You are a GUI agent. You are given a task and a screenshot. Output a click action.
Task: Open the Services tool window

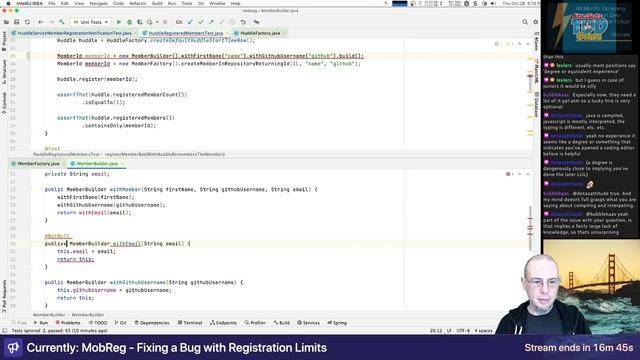click(x=309, y=323)
